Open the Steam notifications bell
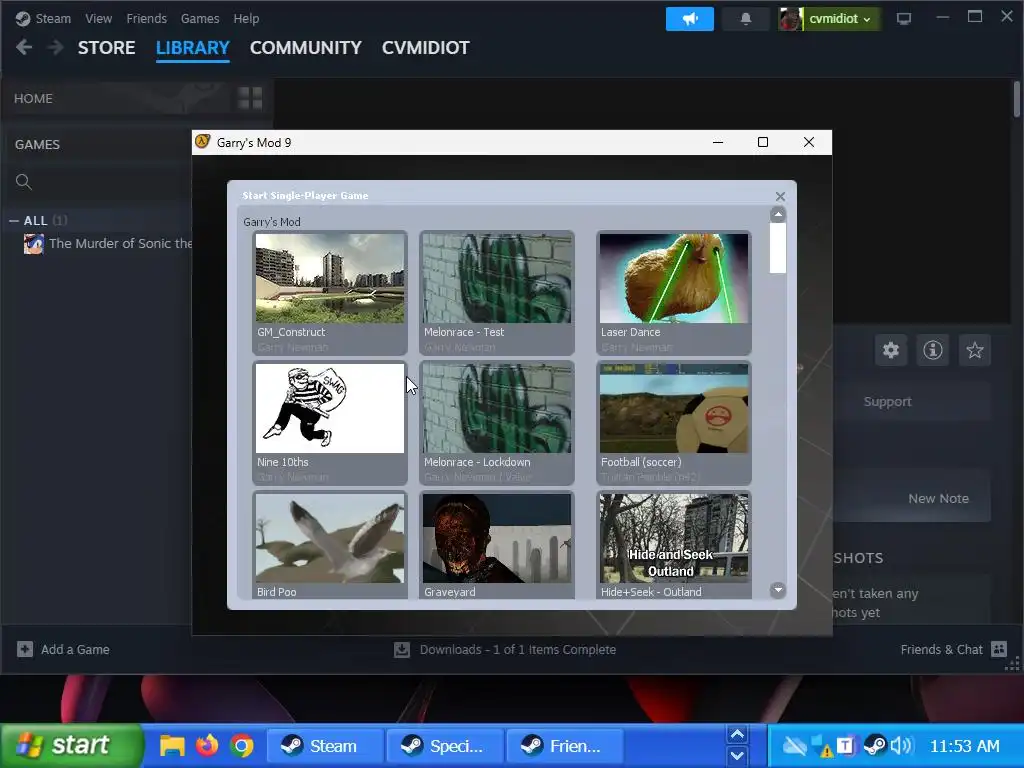Viewport: 1024px width, 768px height. [746, 19]
